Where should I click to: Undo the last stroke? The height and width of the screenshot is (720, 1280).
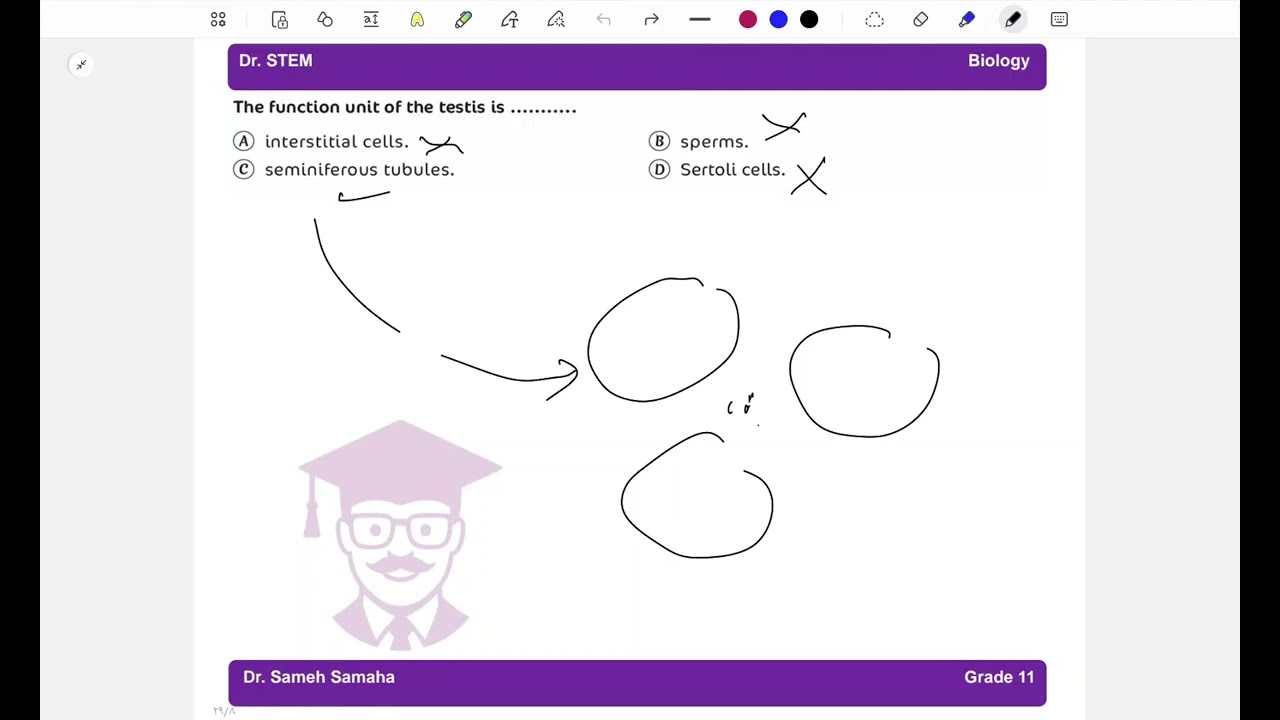pos(603,19)
